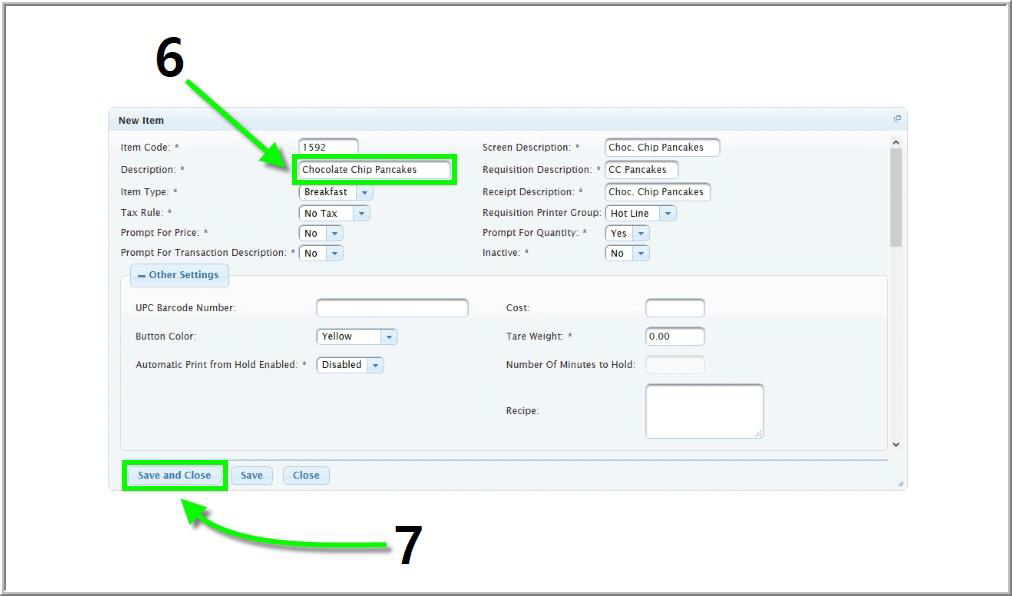Expand the Prompt For Quantity dropdown

[640, 233]
